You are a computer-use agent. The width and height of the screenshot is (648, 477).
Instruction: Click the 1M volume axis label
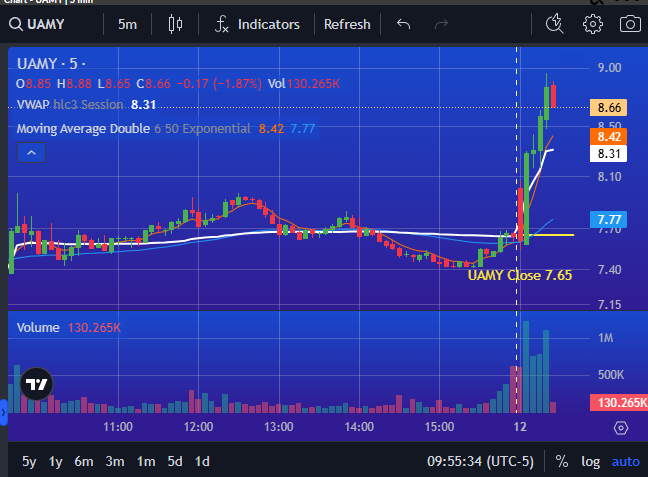tap(605, 338)
